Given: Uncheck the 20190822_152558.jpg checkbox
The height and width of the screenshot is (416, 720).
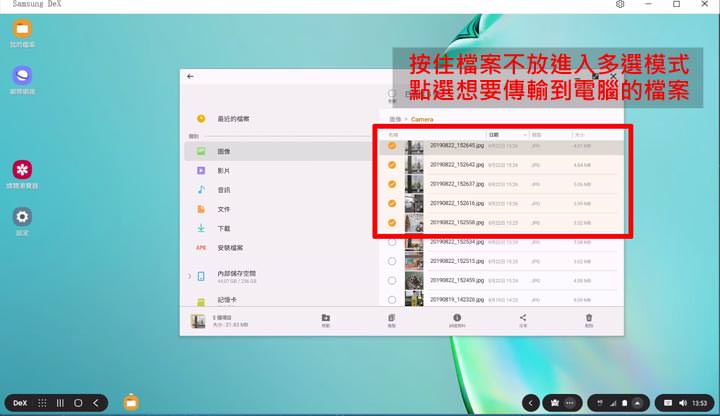Looking at the screenshot, I should 392,223.
